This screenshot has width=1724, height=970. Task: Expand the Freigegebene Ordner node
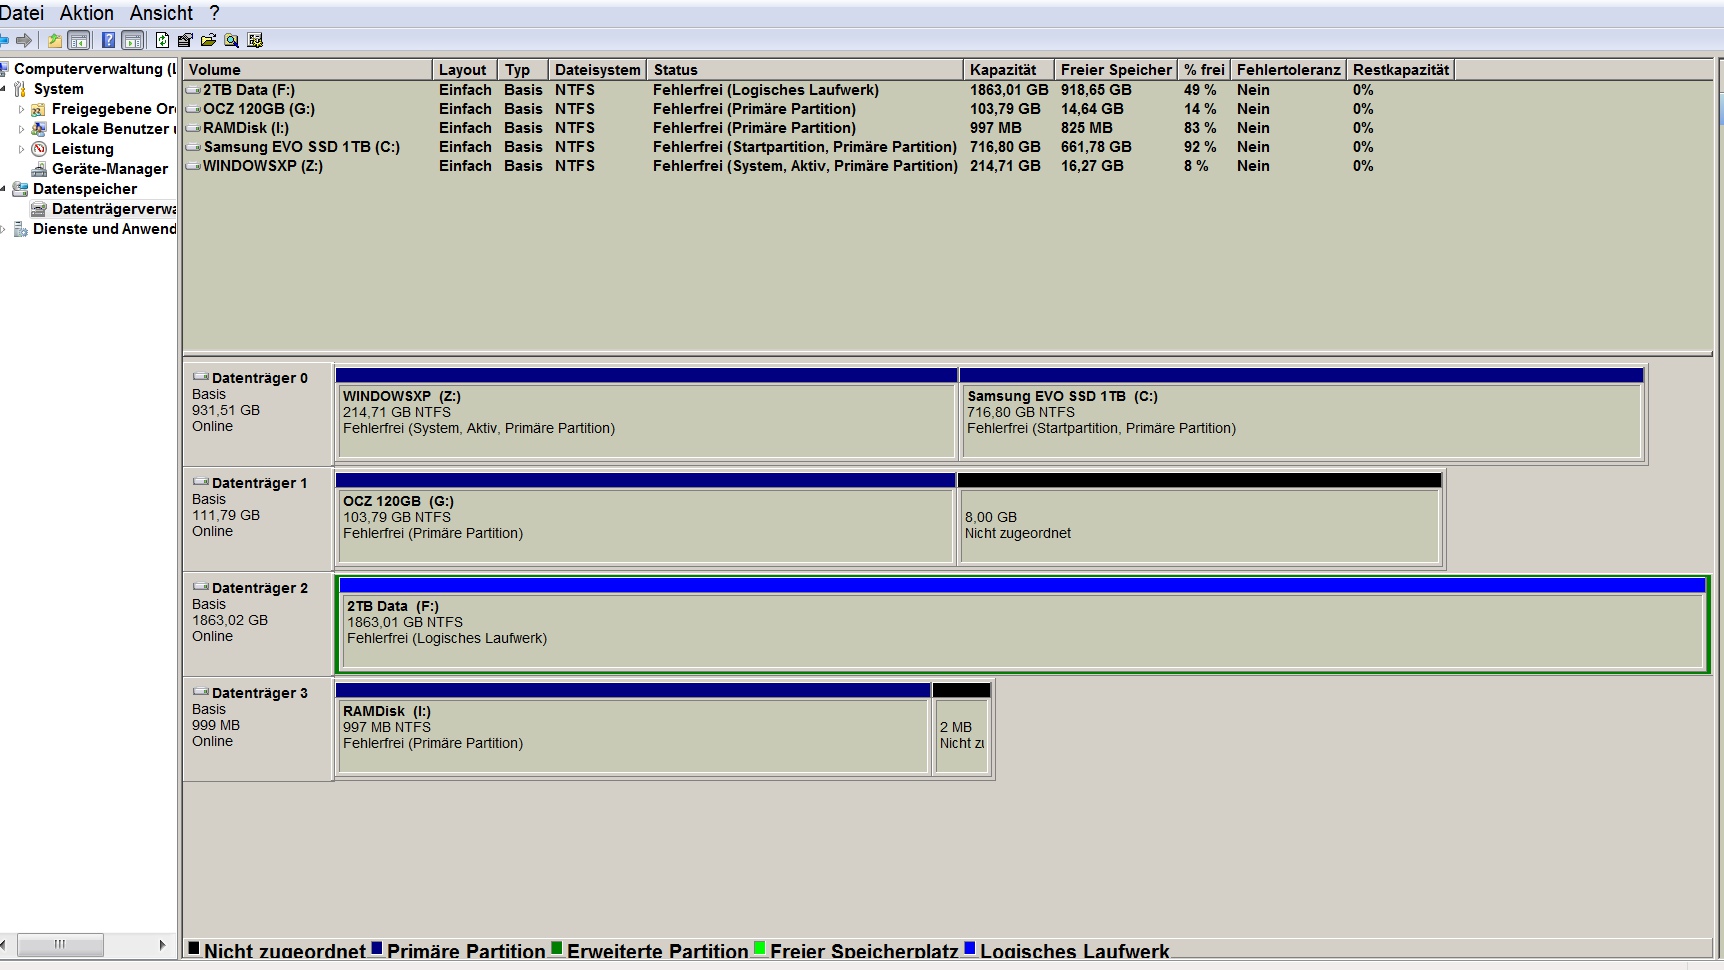pyautogui.click(x=21, y=109)
